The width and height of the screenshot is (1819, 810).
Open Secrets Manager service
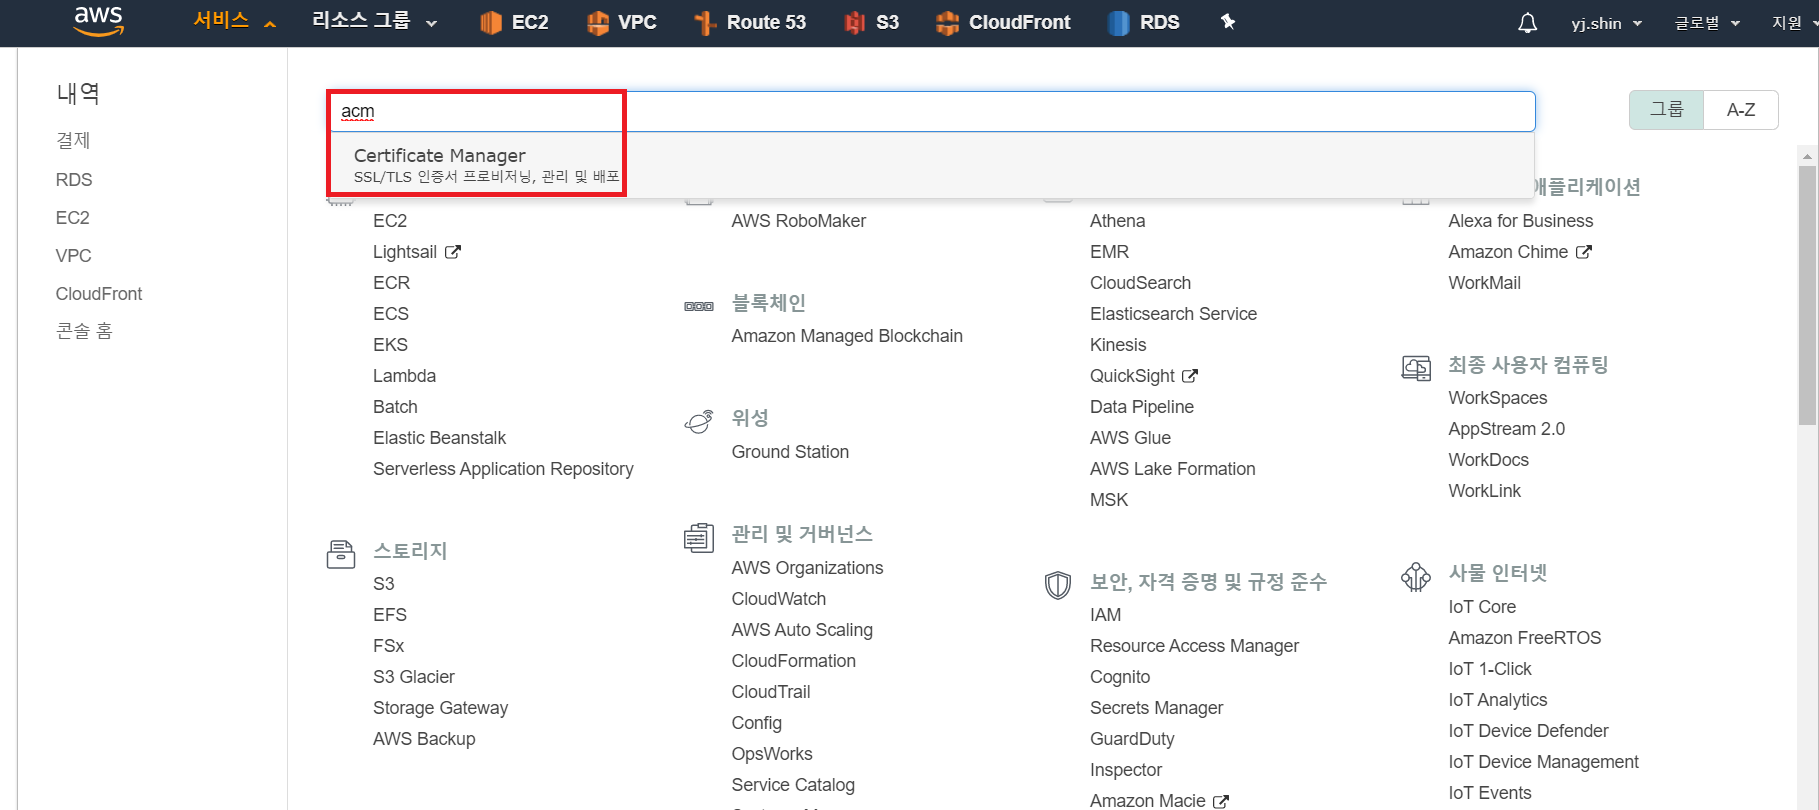[1157, 708]
